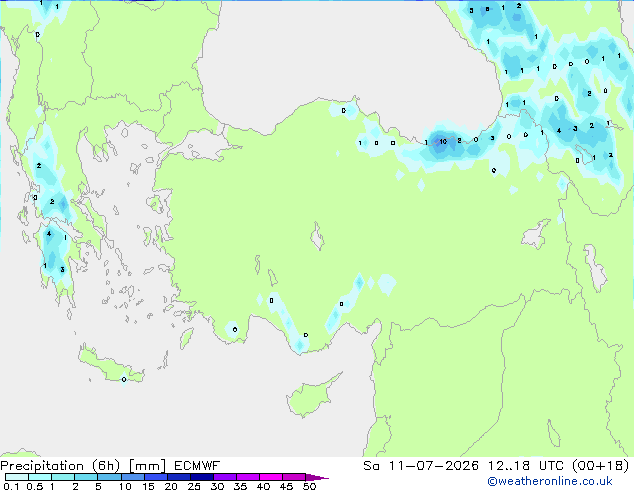The height and width of the screenshot is (490, 634).
Task: Click the legend swatch between 15 and 20
Action: click(156, 477)
